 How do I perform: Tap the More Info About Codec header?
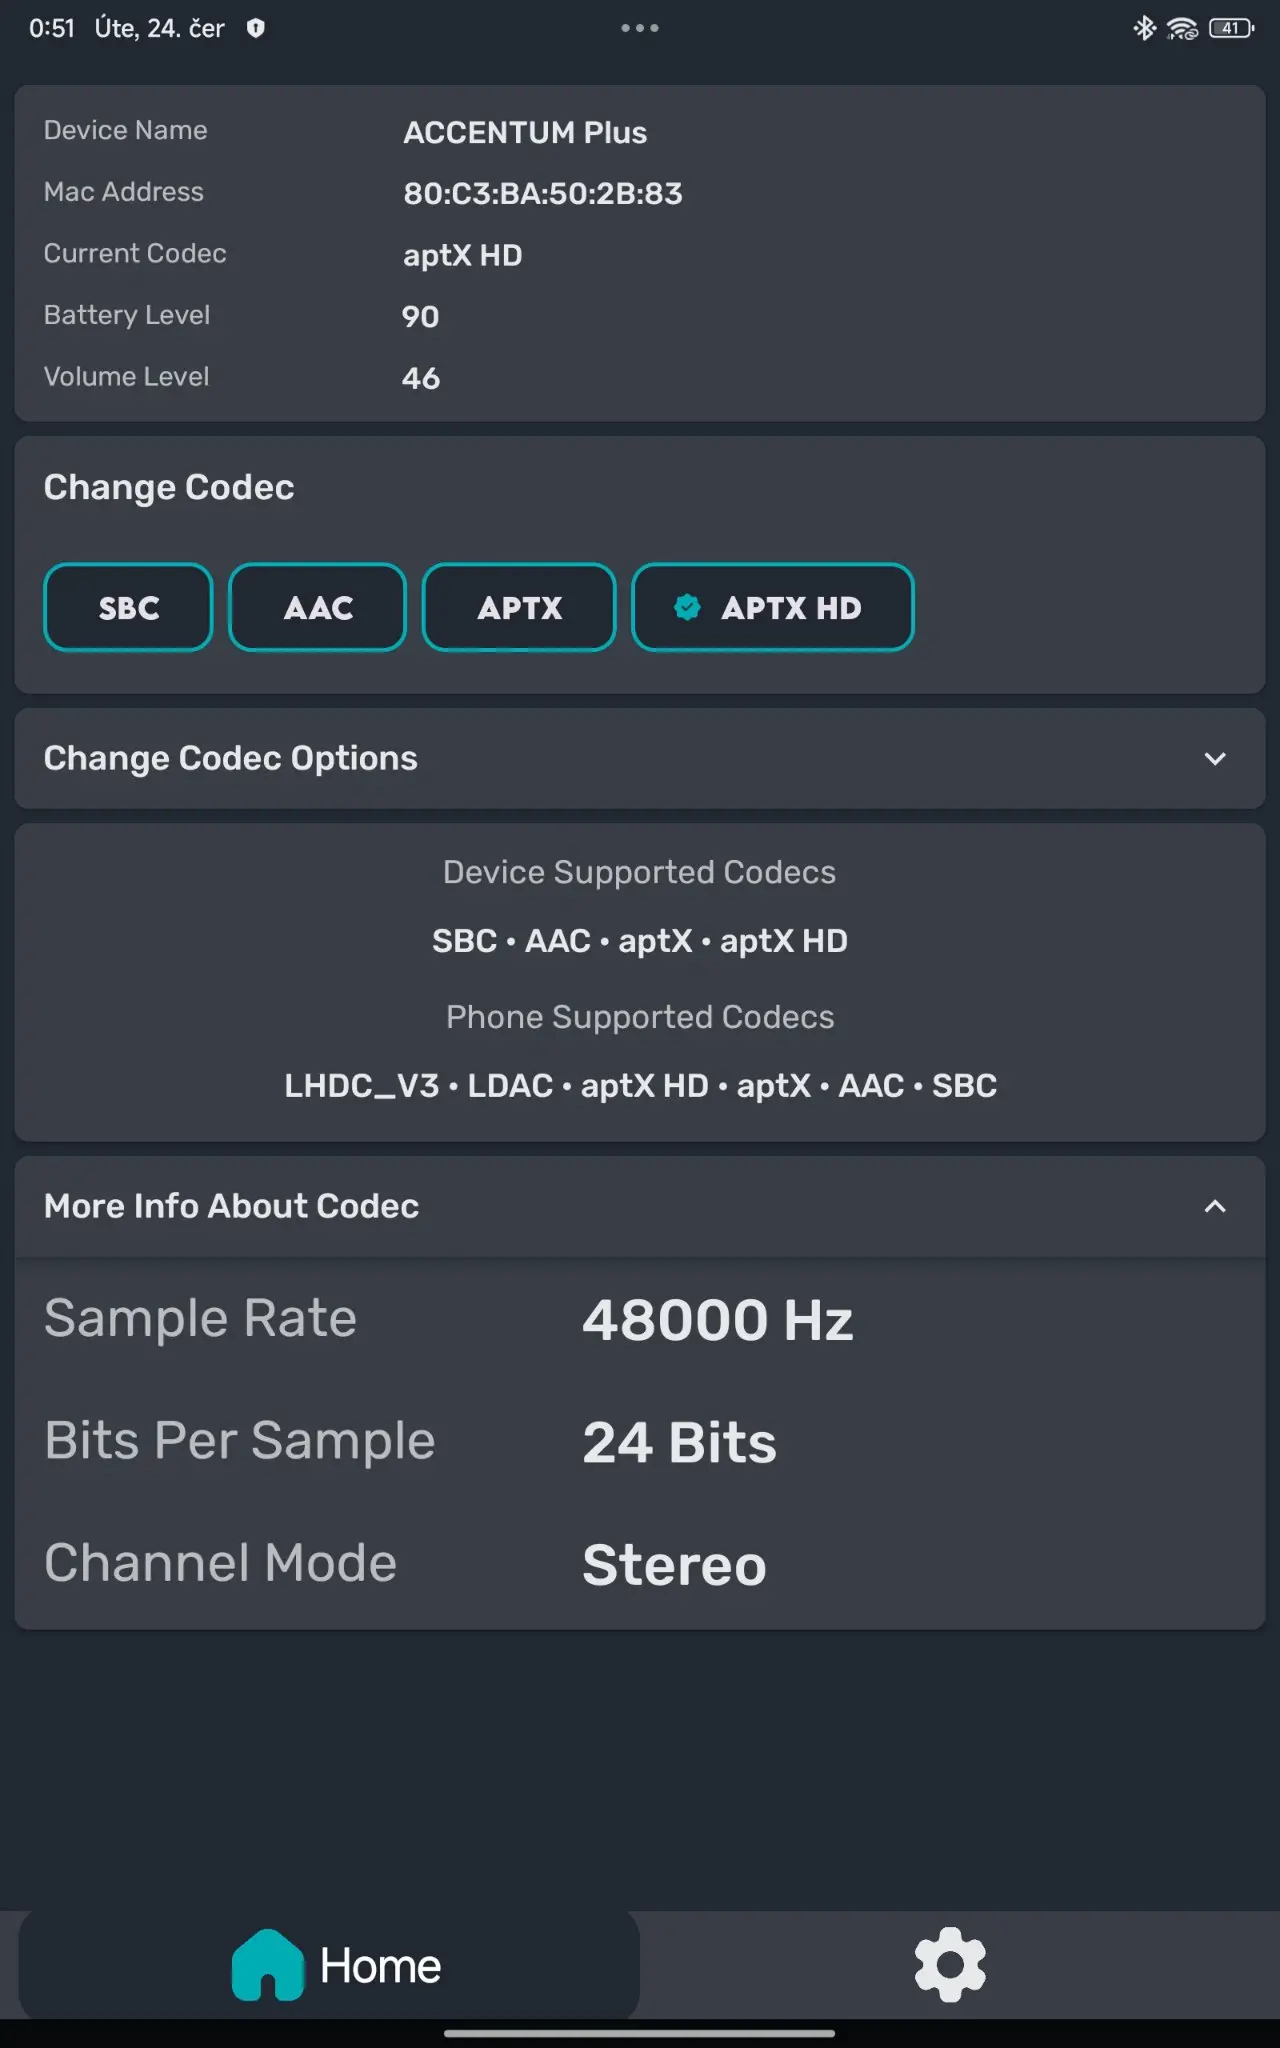point(231,1206)
